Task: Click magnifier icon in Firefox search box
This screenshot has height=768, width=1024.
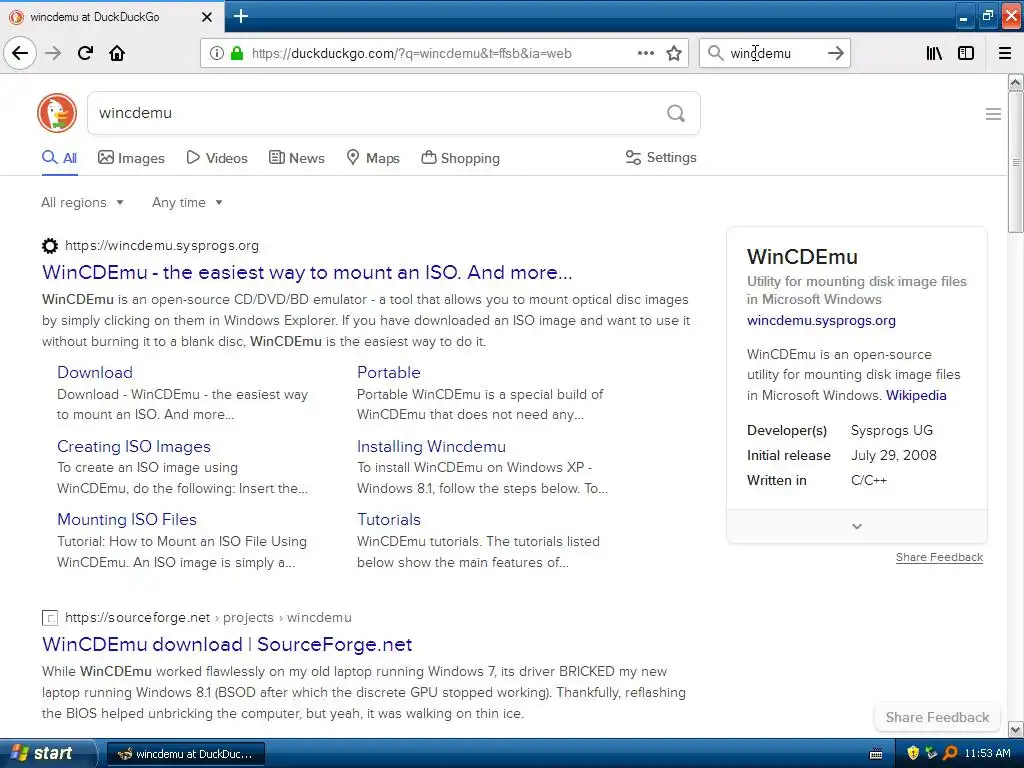Action: (715, 53)
